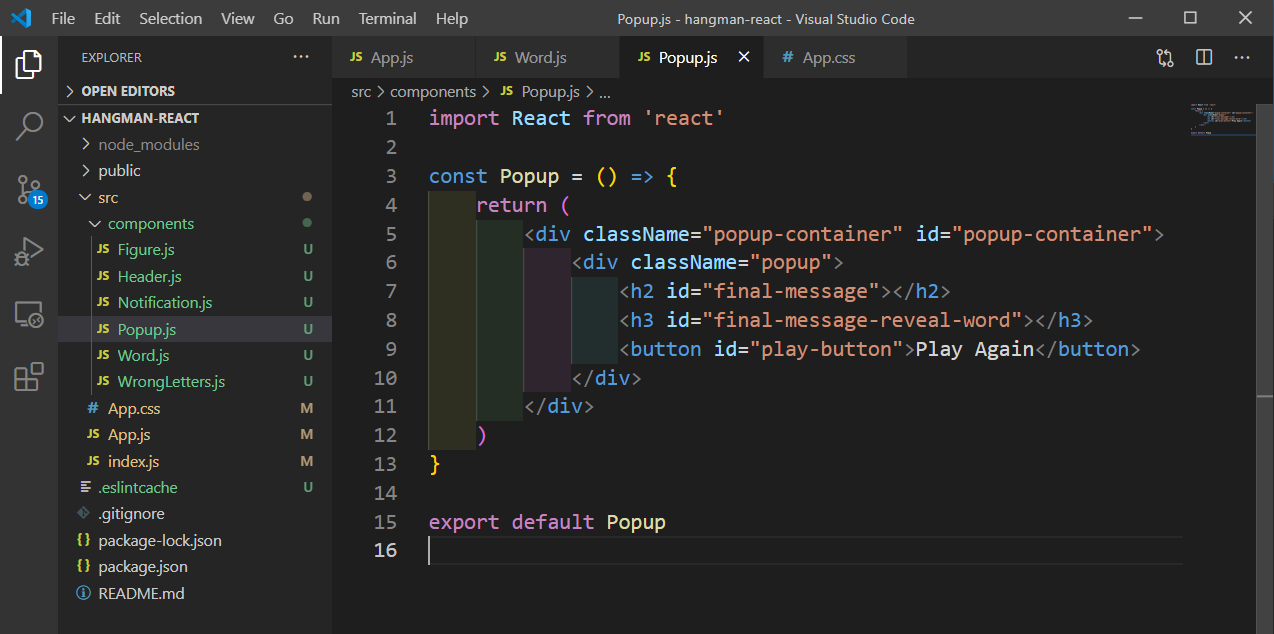1274x634 pixels.
Task: Open the Run and Debug view
Action: coord(29,252)
